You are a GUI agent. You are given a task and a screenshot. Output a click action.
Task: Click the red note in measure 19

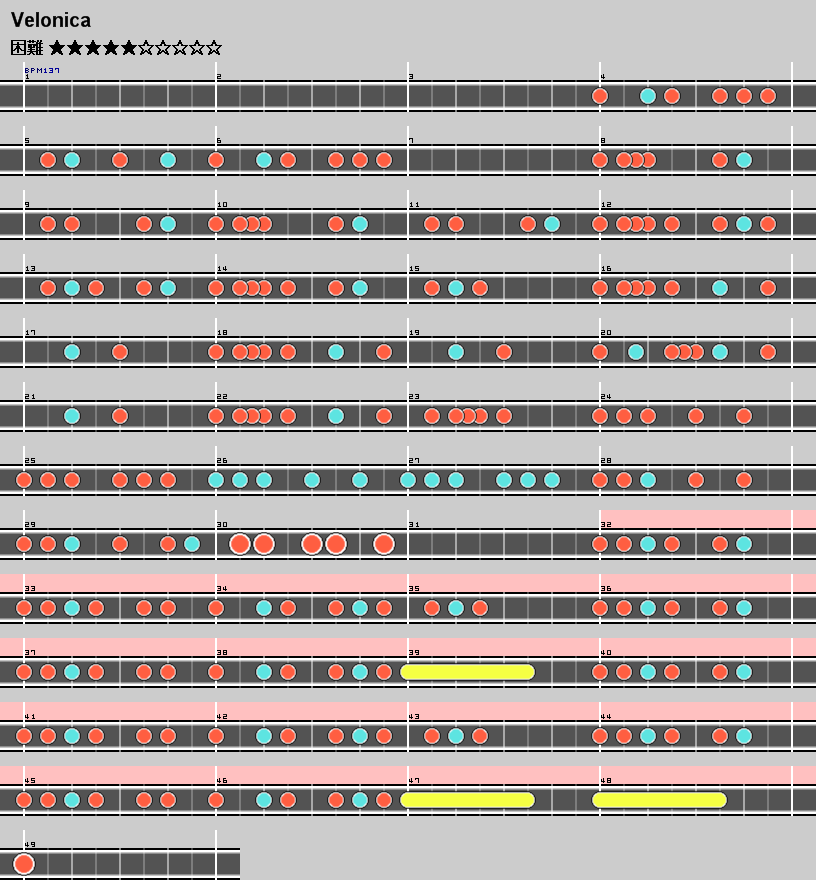coord(503,352)
